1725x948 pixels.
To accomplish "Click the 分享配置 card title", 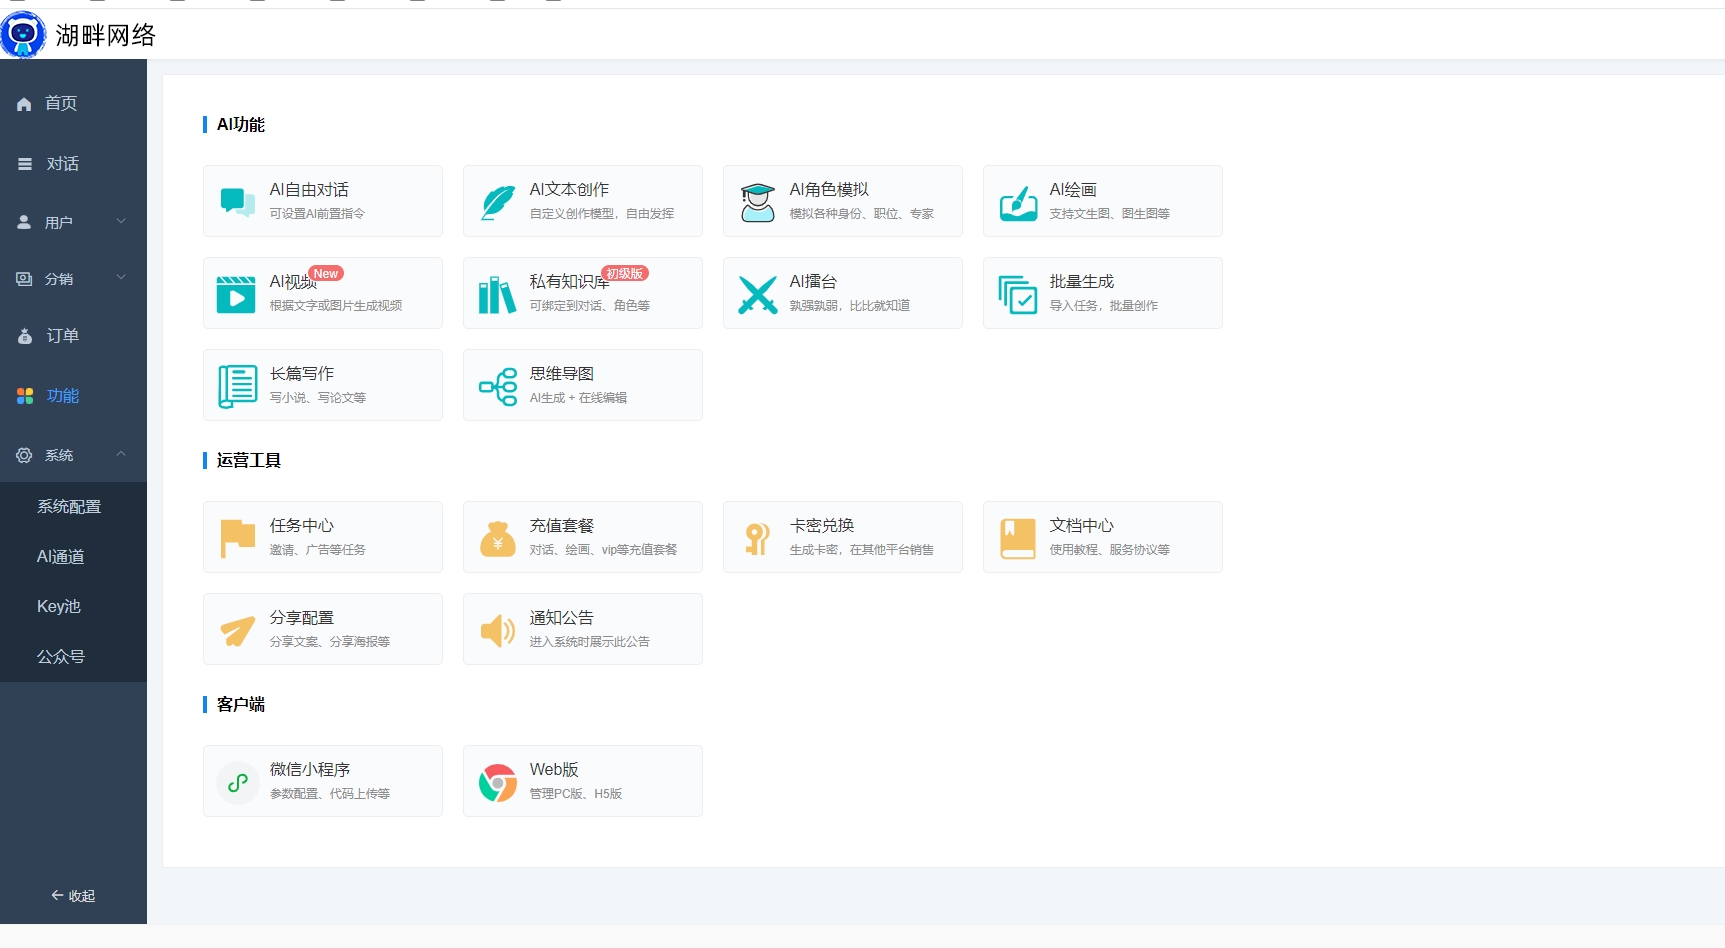I will point(301,618).
